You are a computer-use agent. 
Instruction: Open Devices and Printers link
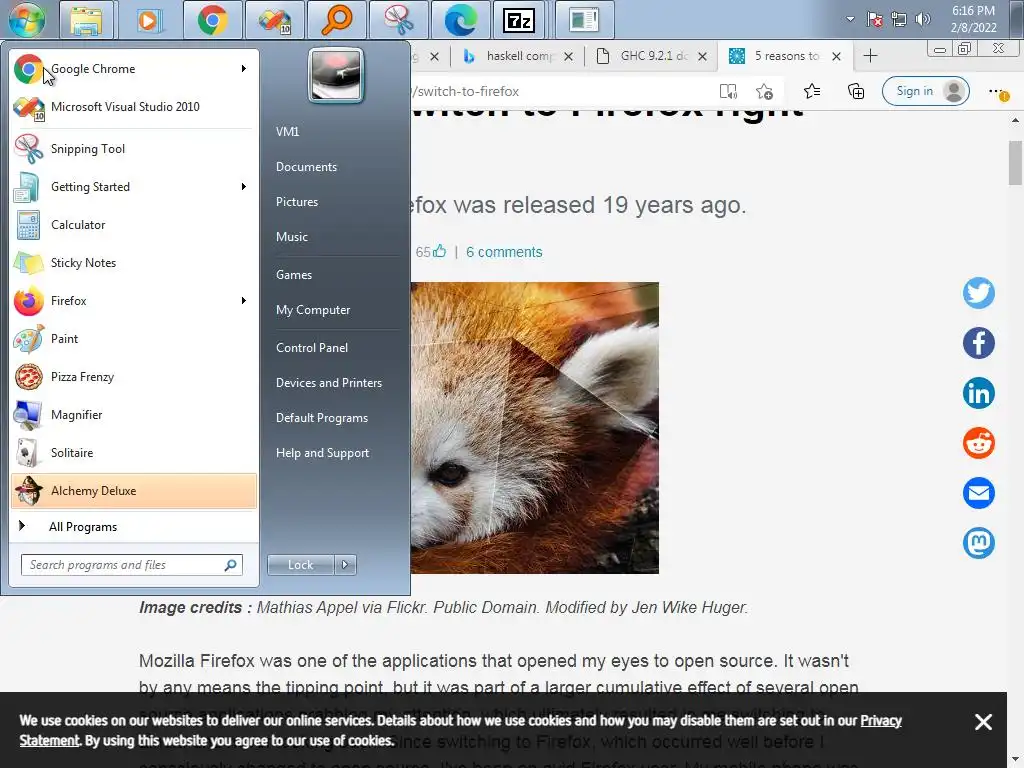tap(328, 383)
